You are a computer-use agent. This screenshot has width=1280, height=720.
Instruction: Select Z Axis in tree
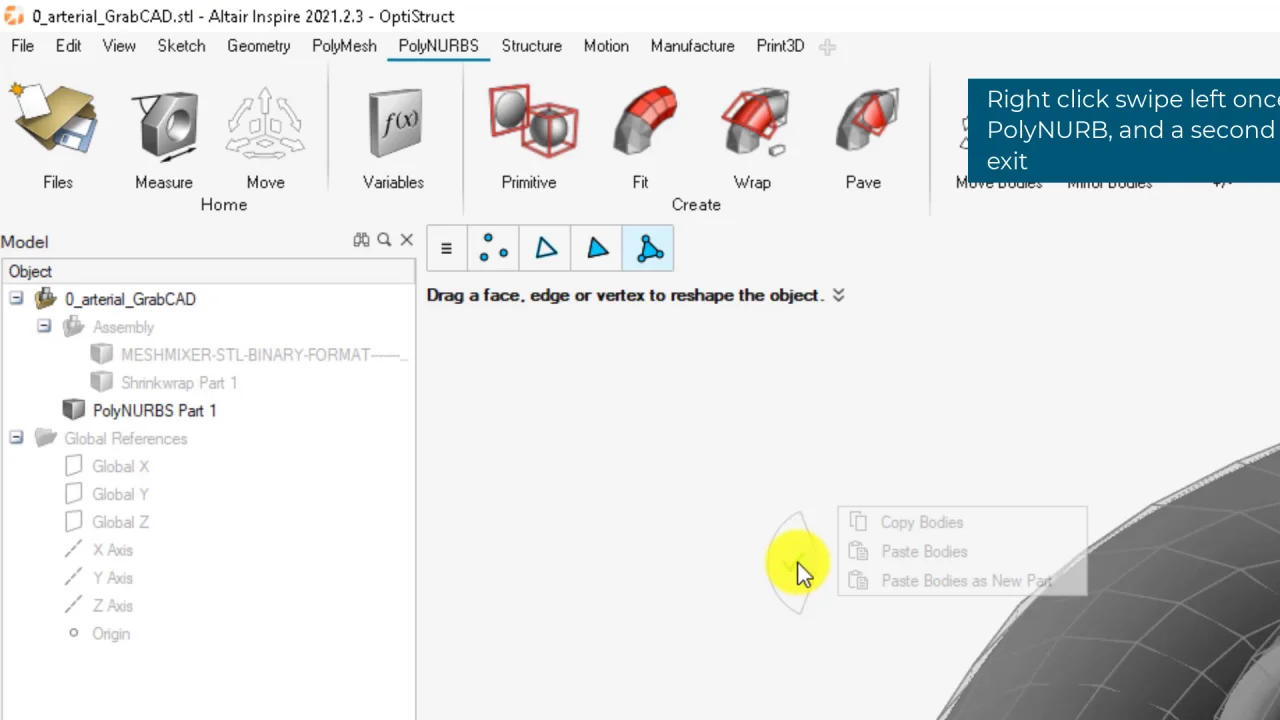coord(112,606)
